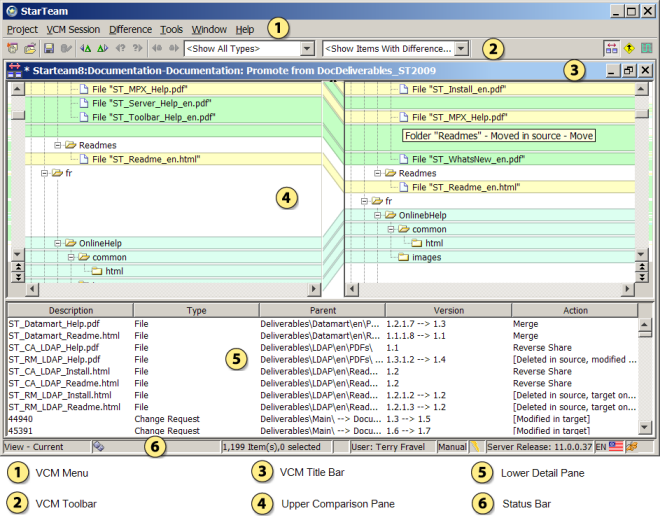Viewport: 660px width, 517px height.
Task: Select the ST_Datamart_Help.pdf row
Action: pyautogui.click(x=54, y=325)
